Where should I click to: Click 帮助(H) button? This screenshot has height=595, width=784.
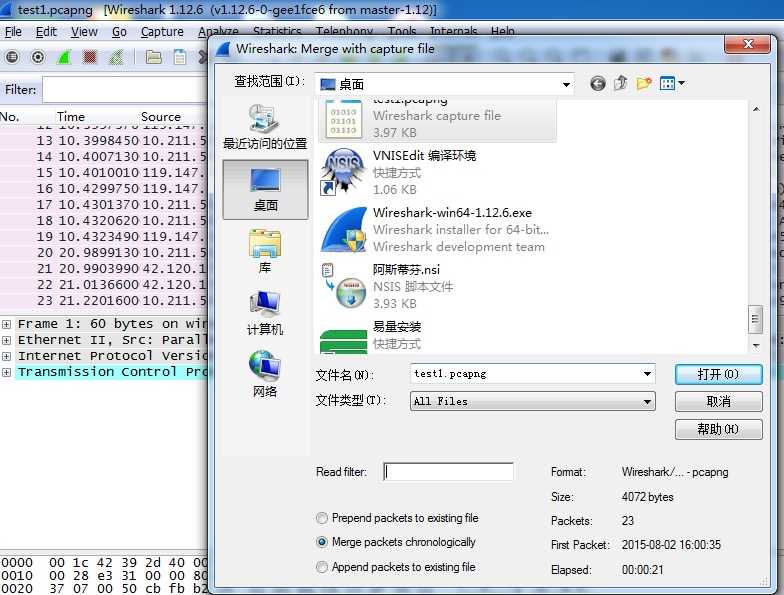(718, 429)
